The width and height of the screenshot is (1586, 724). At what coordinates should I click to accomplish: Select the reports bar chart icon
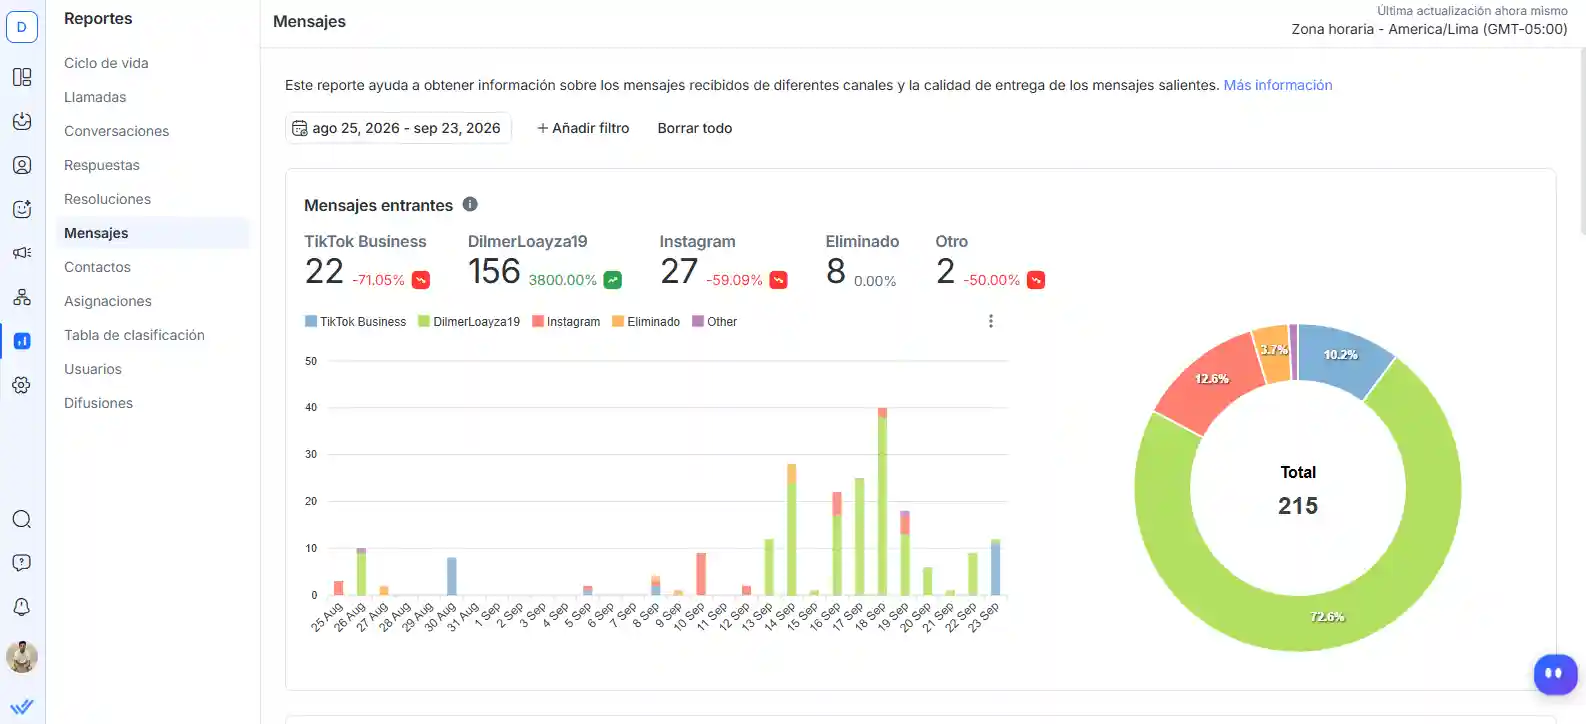(22, 341)
